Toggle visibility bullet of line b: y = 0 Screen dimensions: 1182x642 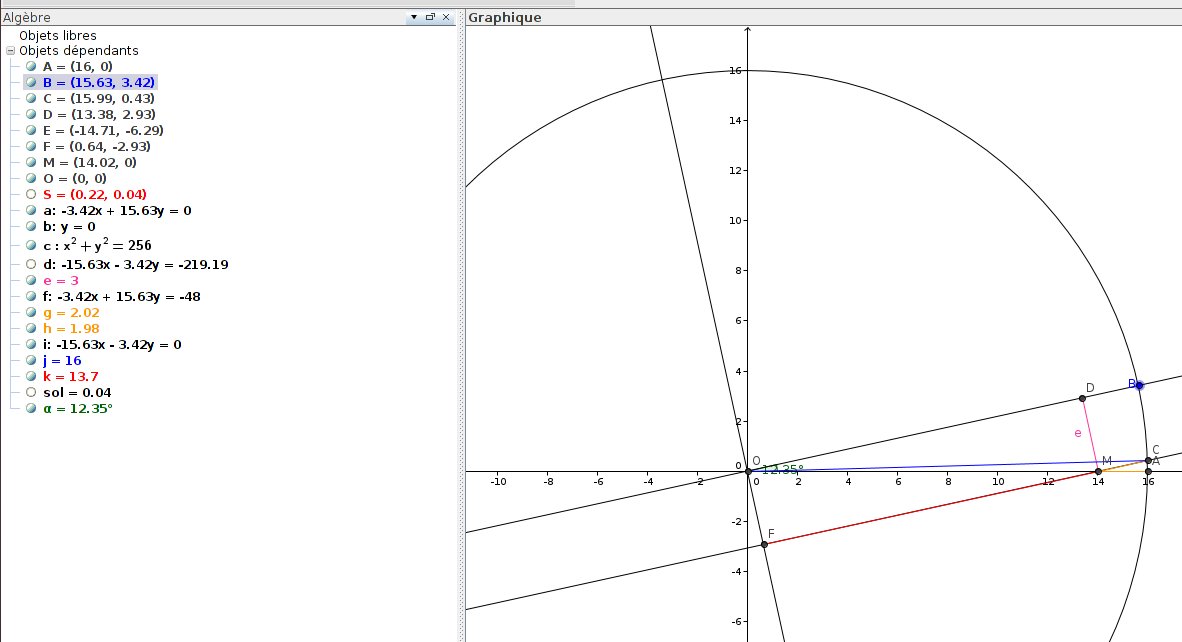(31, 226)
